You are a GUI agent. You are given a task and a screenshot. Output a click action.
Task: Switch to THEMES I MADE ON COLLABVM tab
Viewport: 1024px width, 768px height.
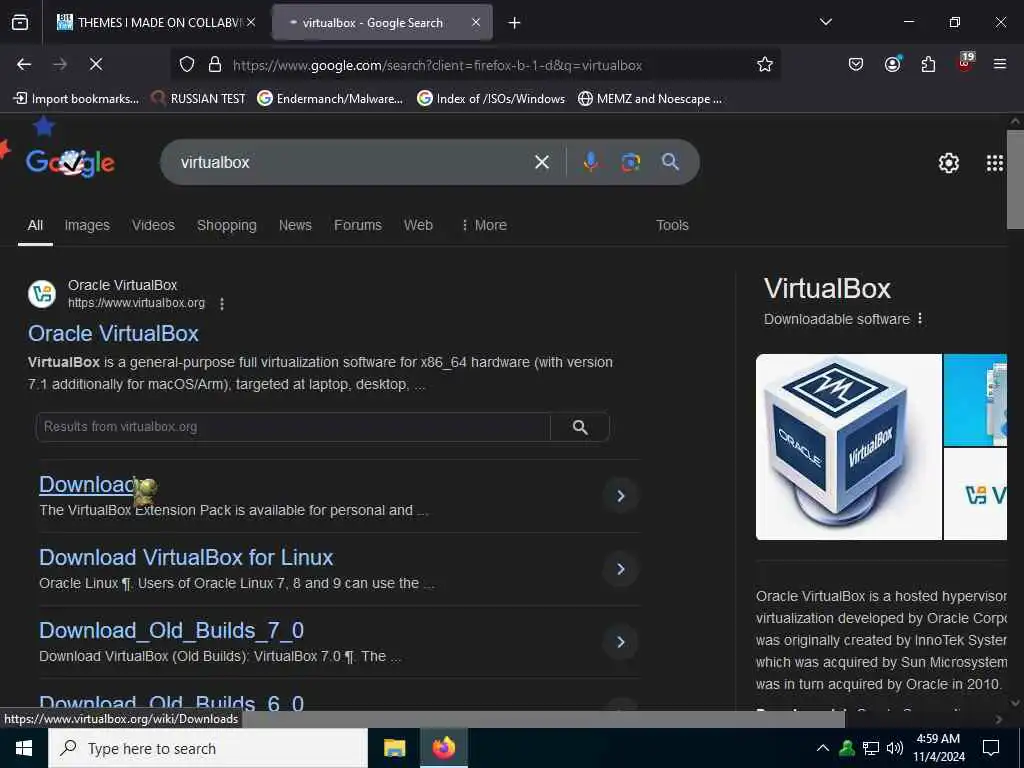(x=155, y=23)
